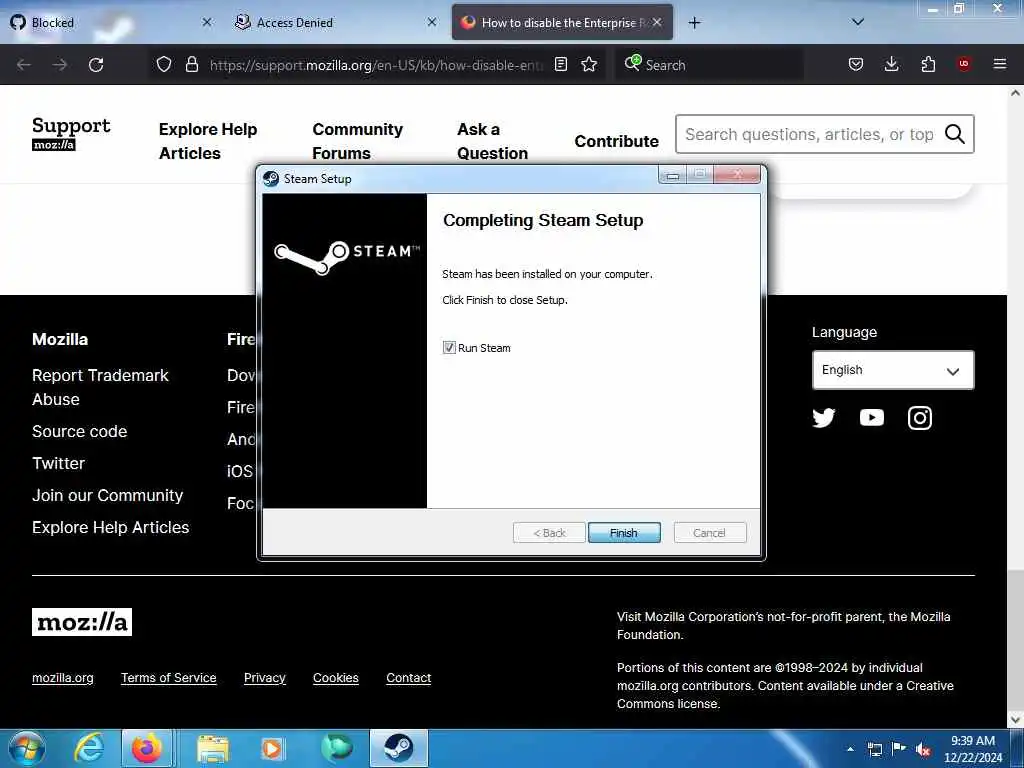Open a new tab with the plus icon
This screenshot has width=1024, height=768.
tap(694, 23)
